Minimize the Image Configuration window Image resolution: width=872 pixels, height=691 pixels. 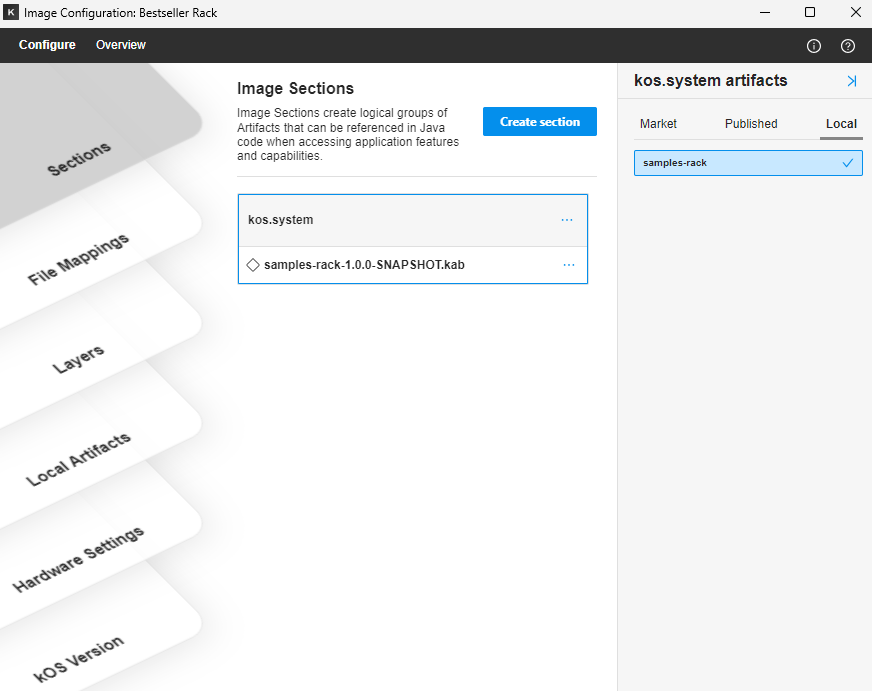click(x=765, y=12)
